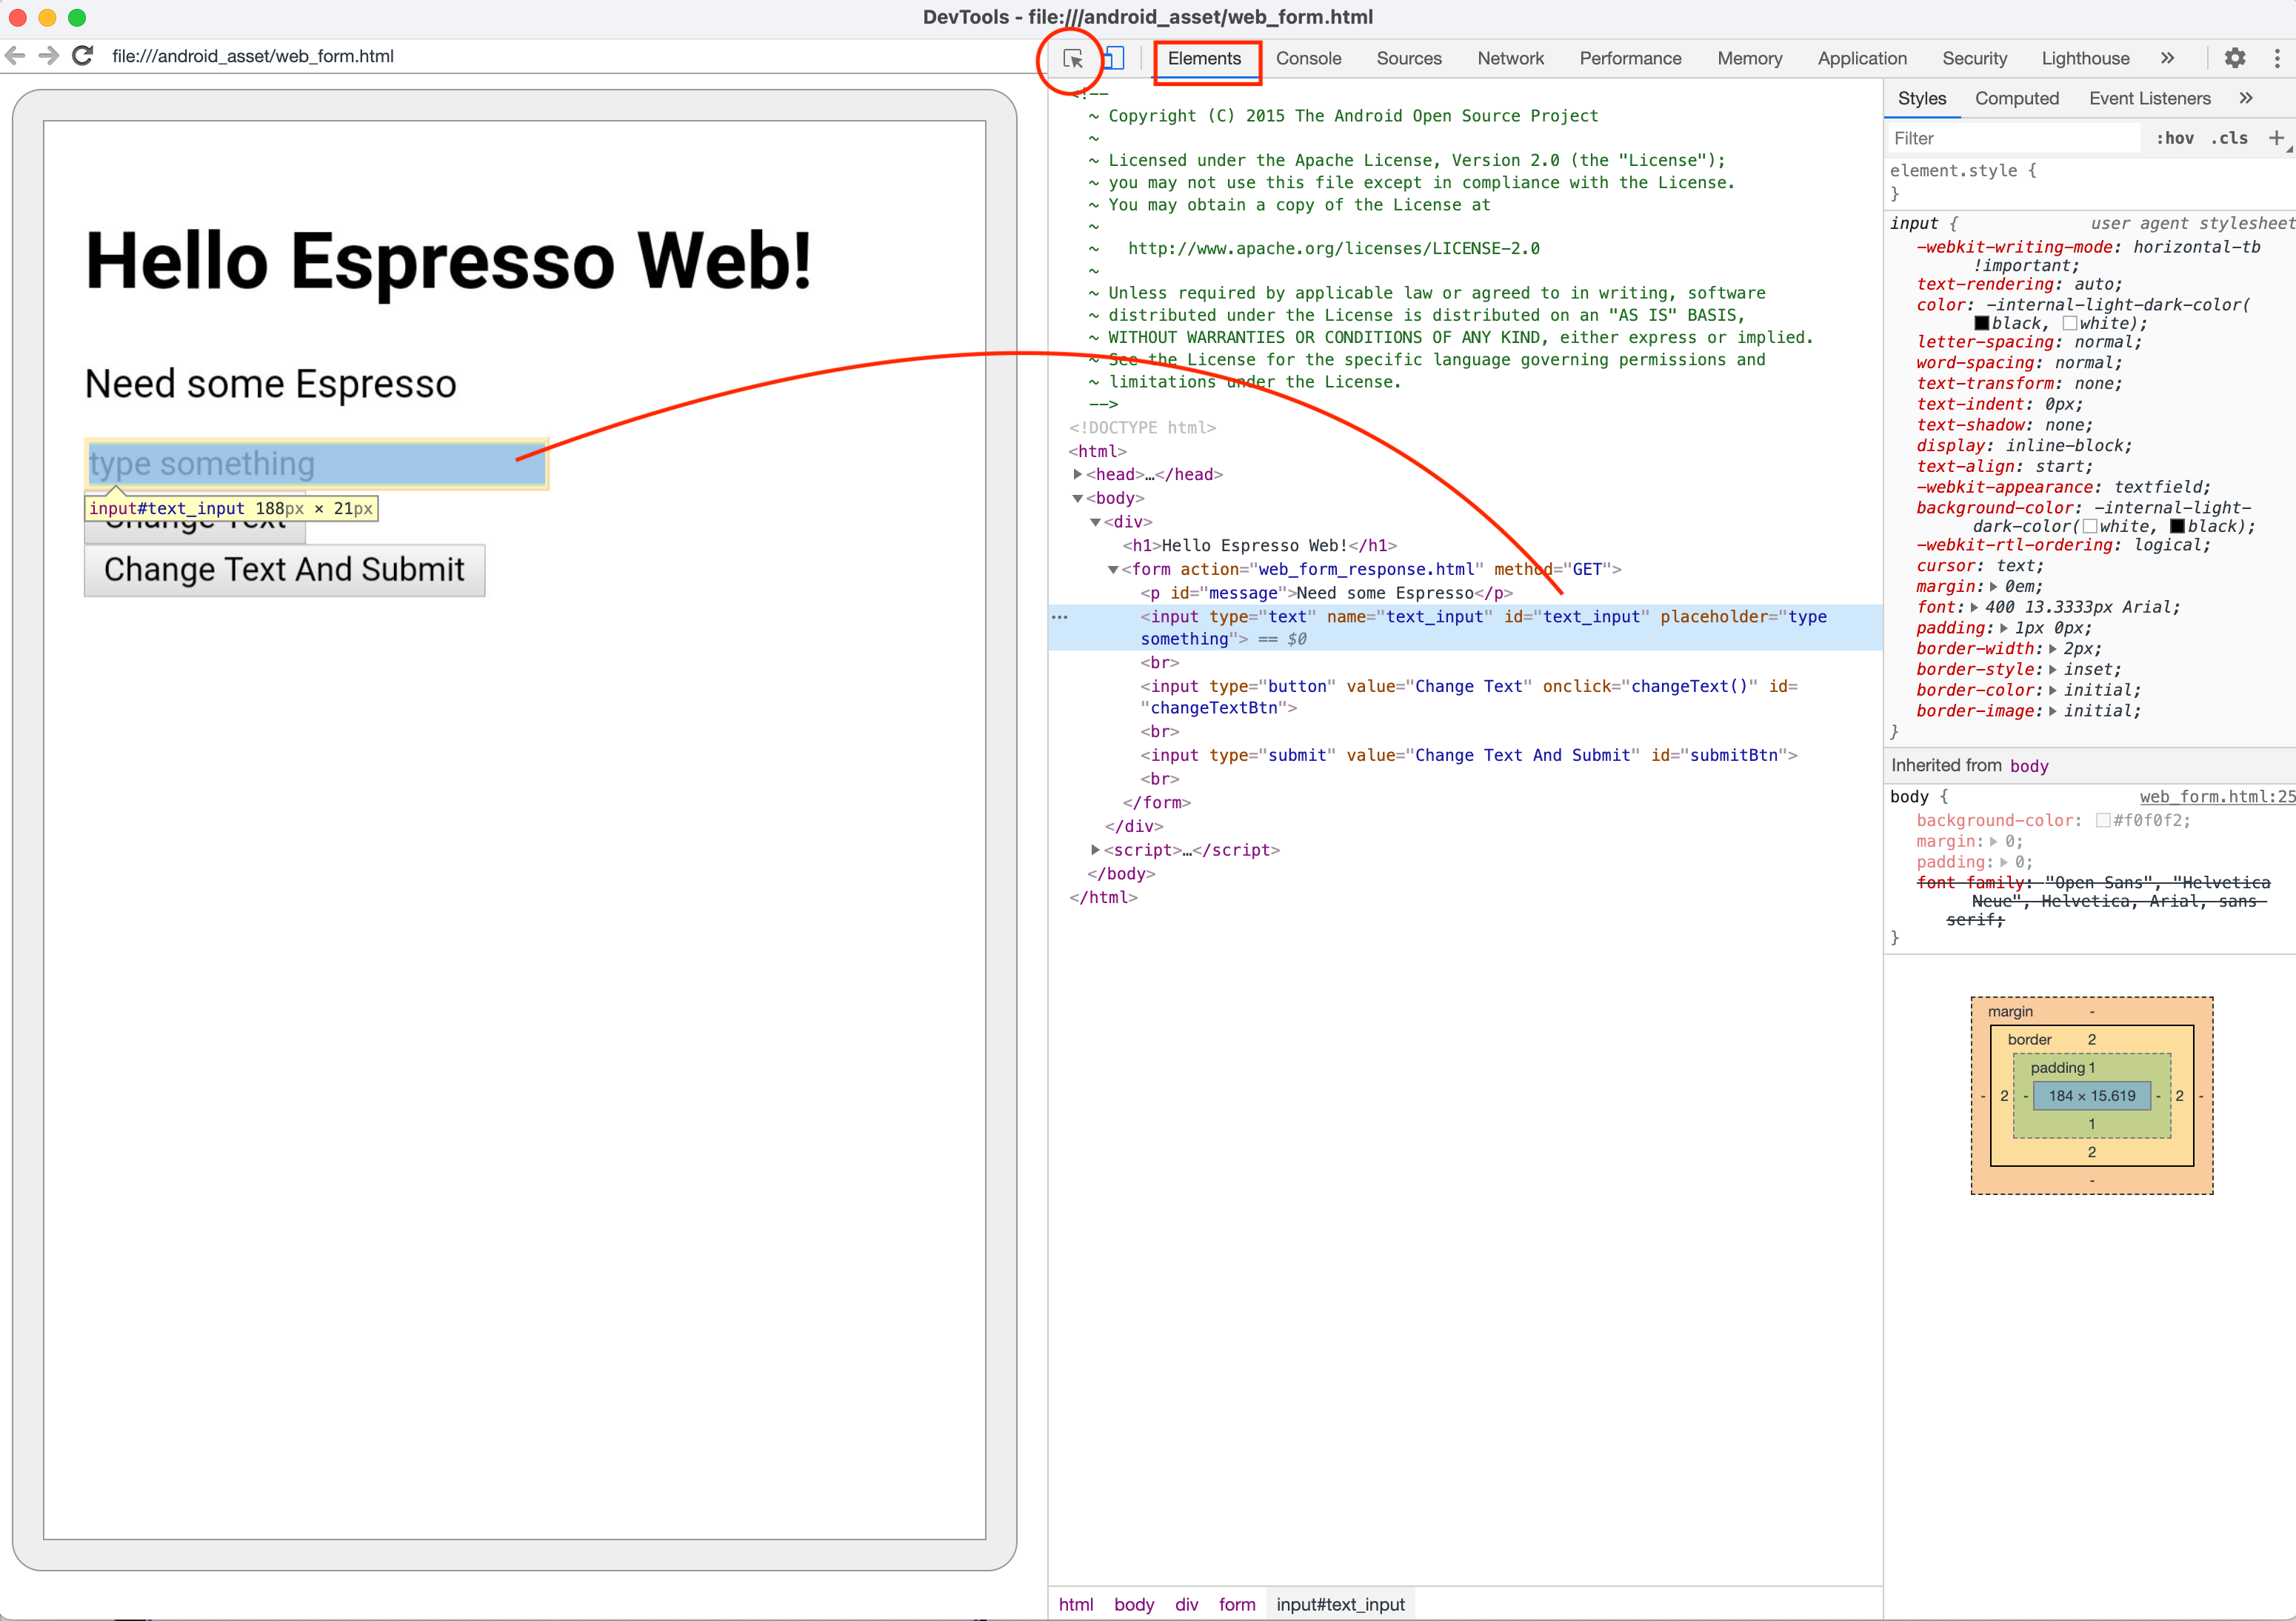Reload the web_form.html page
This screenshot has width=2296, height=1621.
pos(83,56)
